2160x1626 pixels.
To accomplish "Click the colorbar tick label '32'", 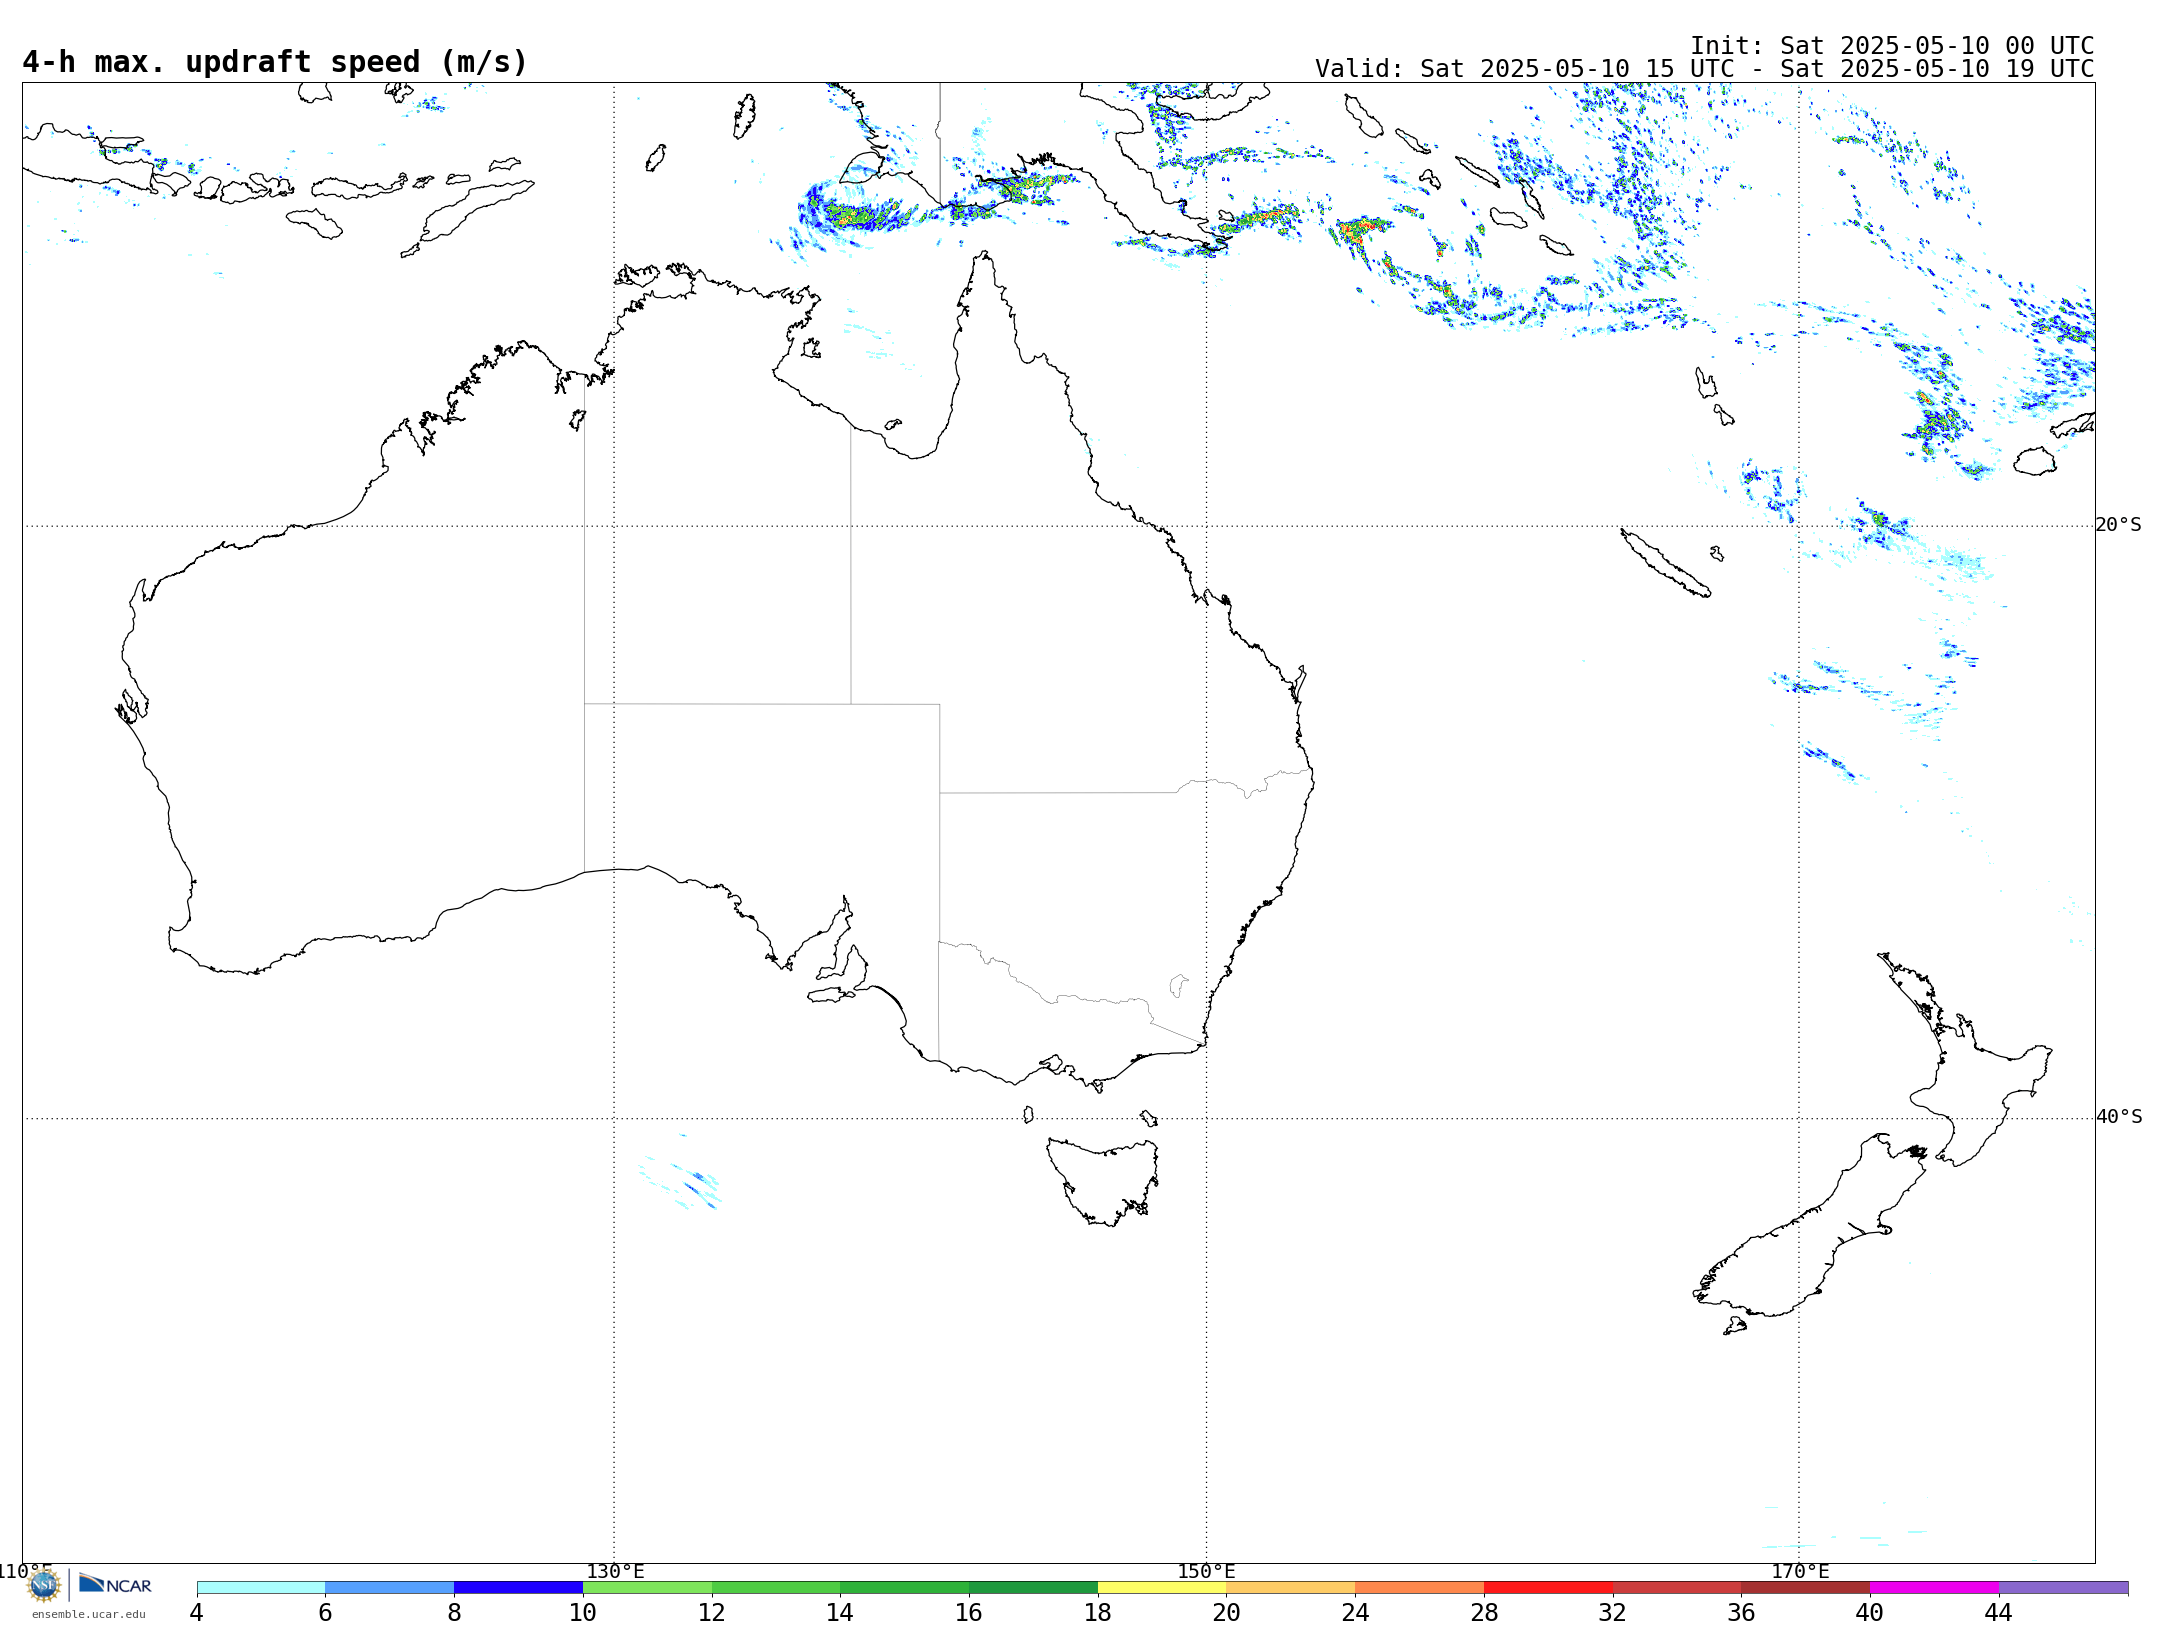I will [x=1612, y=1612].
